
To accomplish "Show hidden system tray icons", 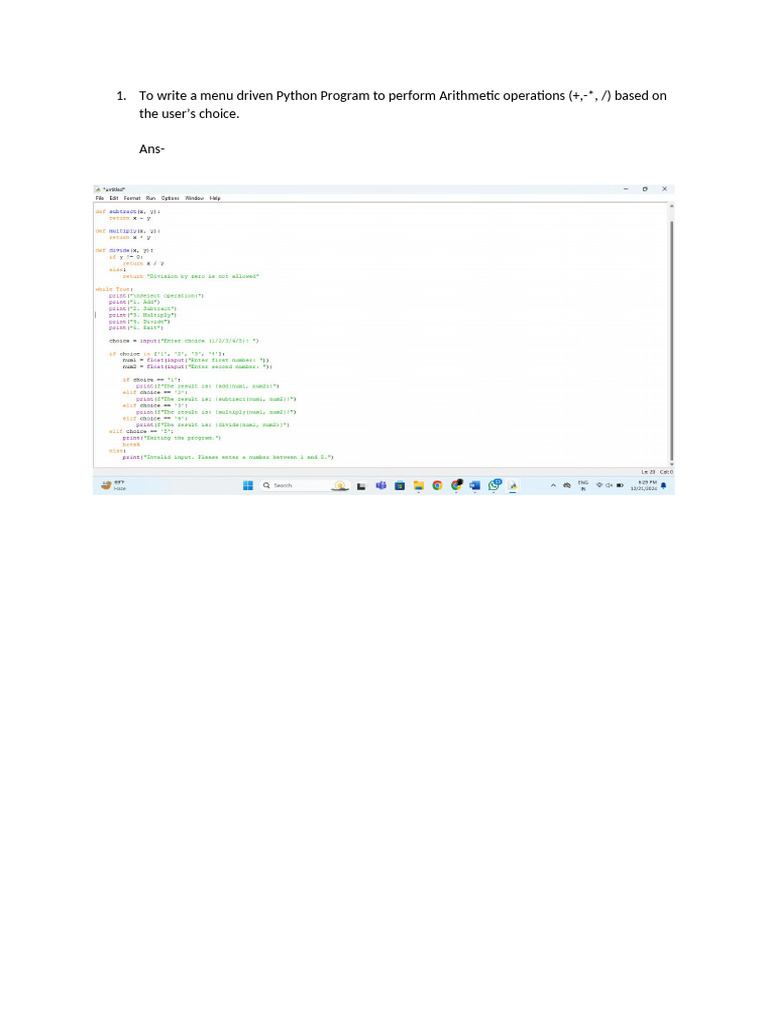I will [x=553, y=485].
